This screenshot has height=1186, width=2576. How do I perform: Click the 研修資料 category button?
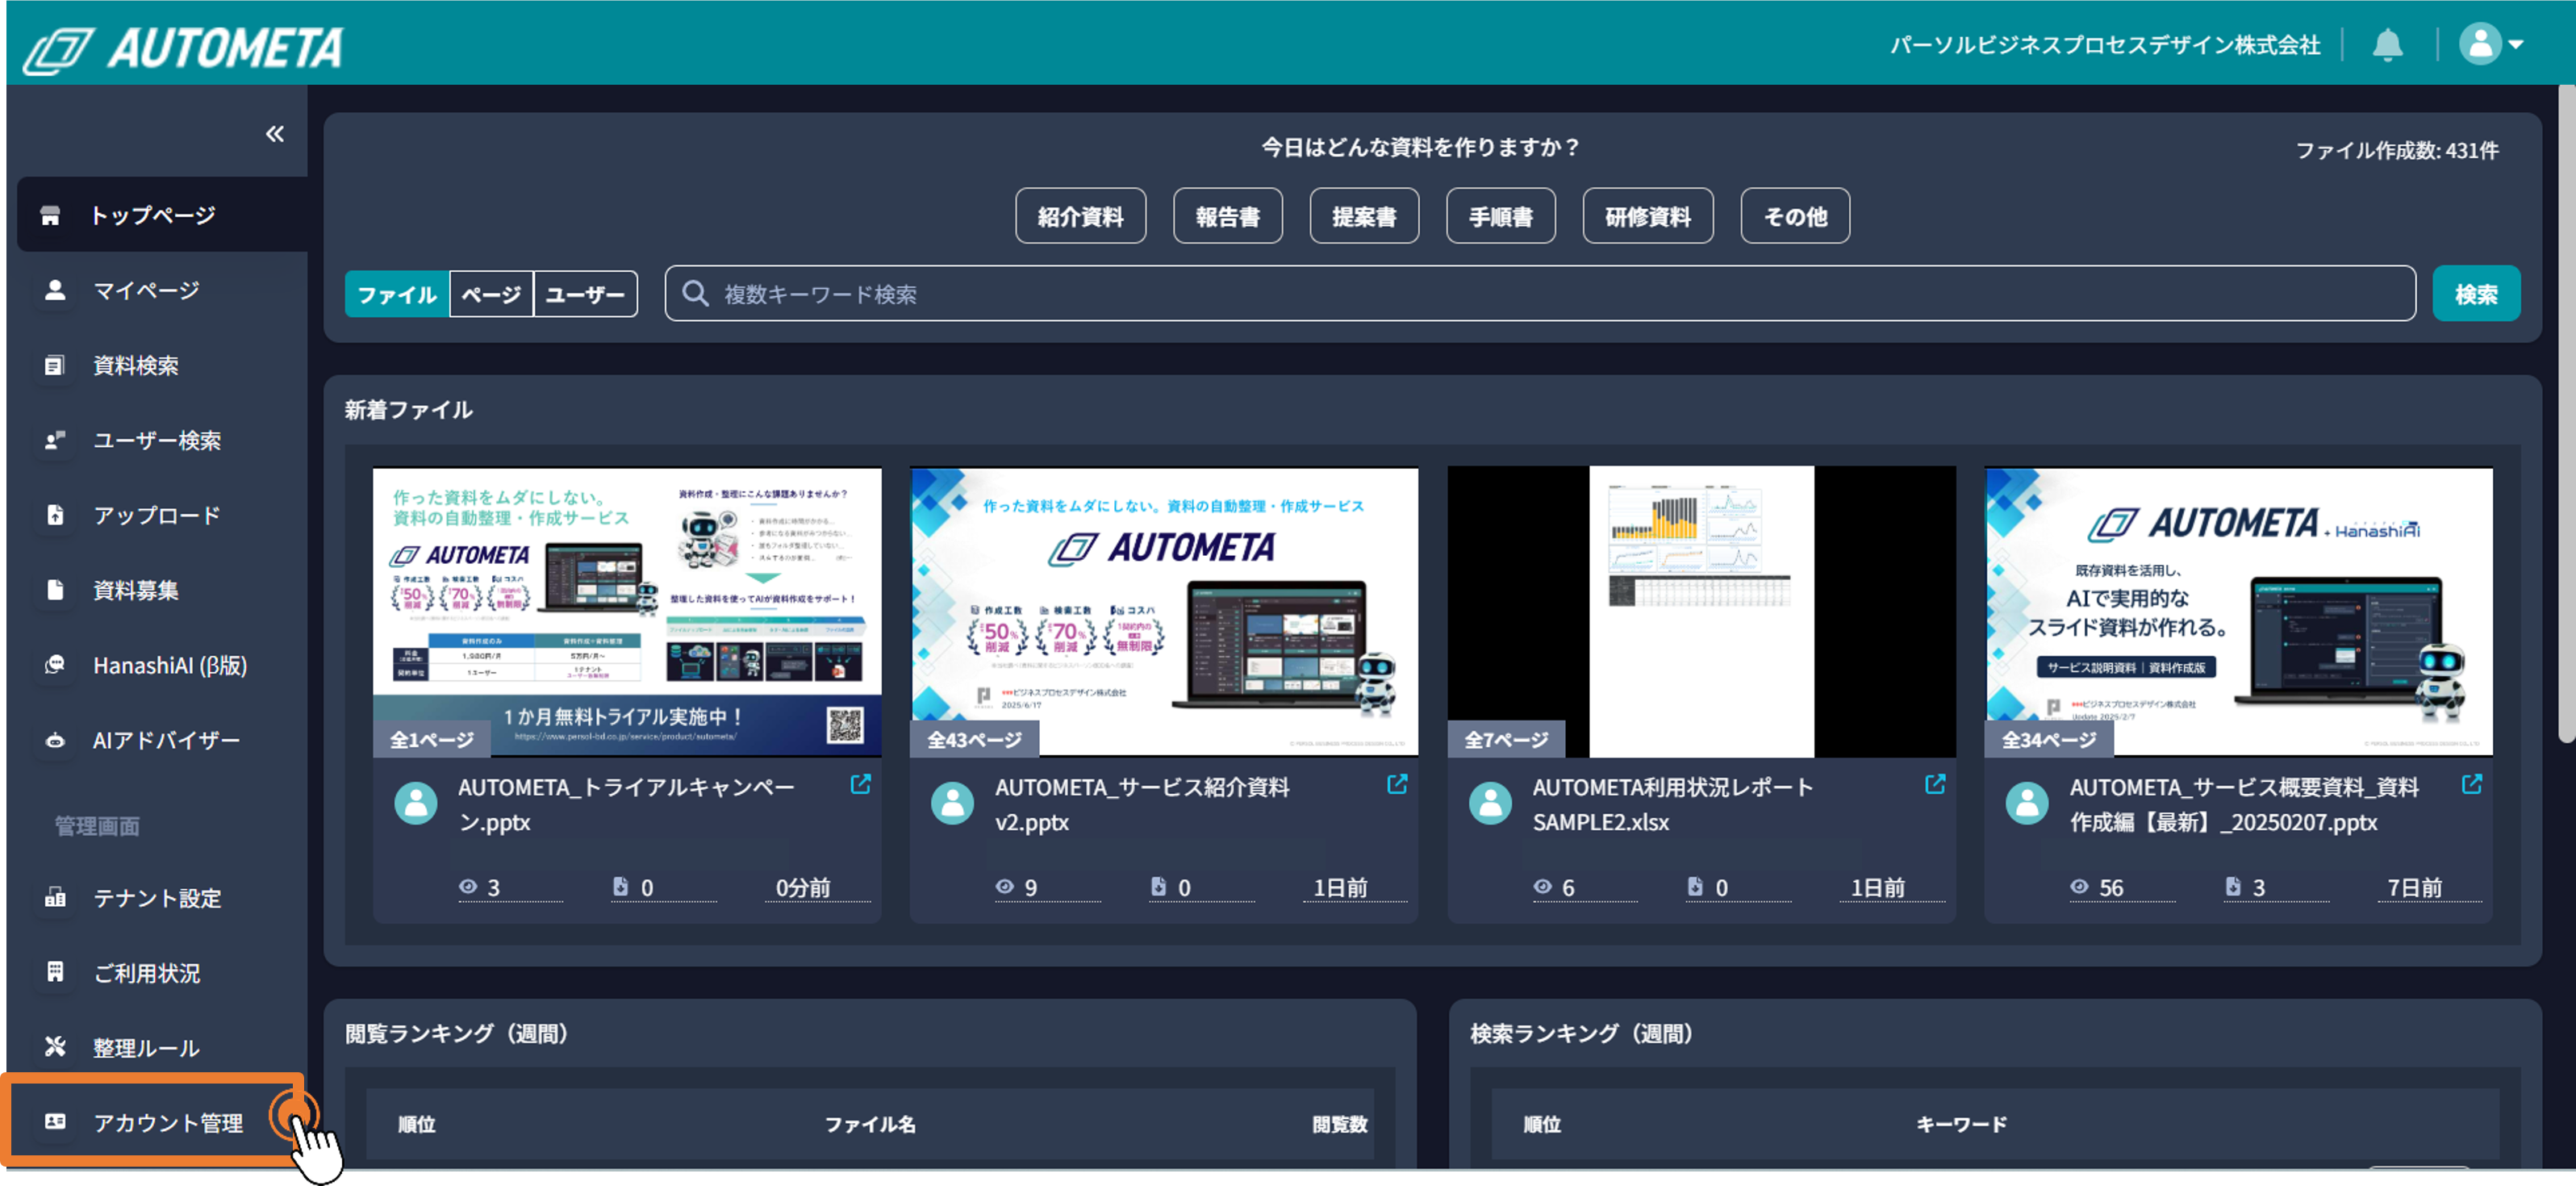(1647, 216)
